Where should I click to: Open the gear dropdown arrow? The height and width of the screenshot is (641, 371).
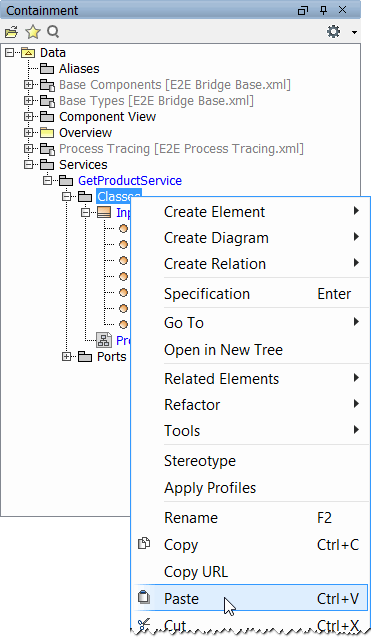(354, 32)
